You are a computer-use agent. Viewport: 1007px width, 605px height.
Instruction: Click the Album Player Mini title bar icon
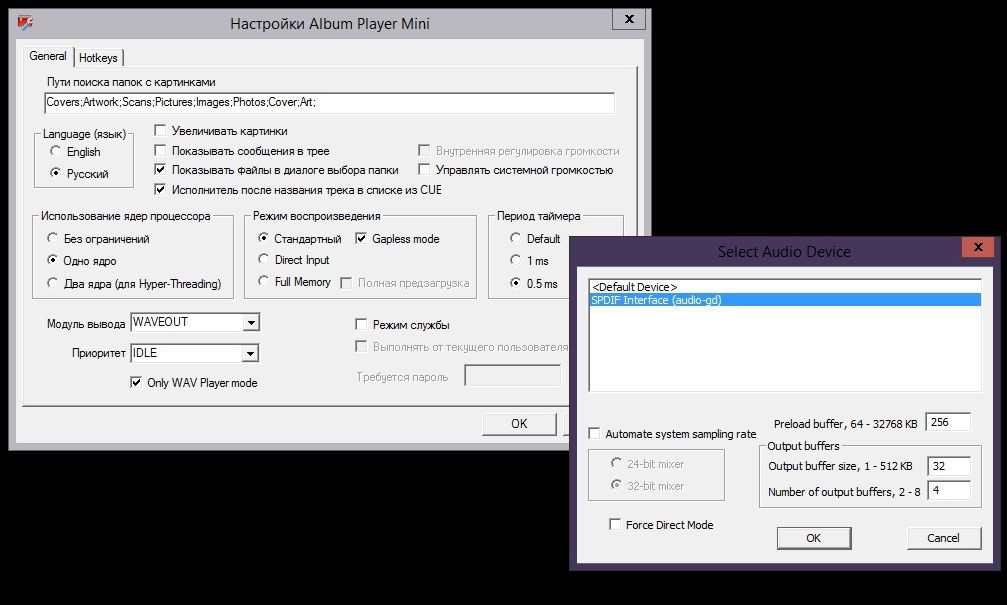pyautogui.click(x=25, y=23)
